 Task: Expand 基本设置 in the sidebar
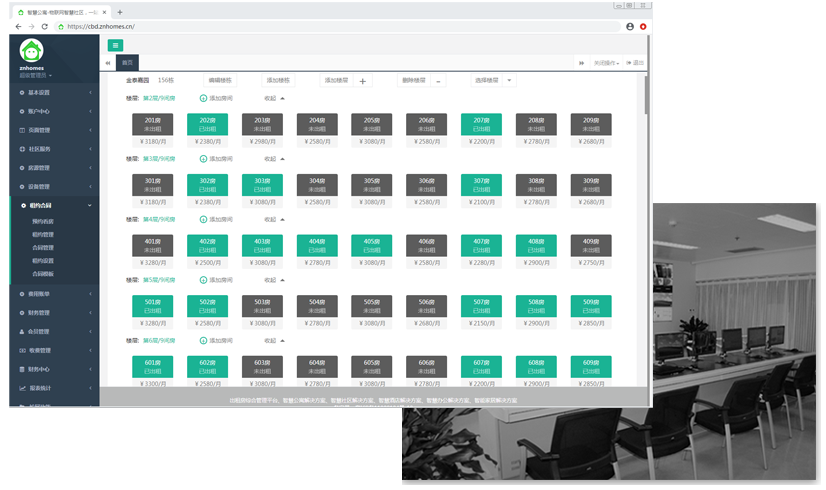(x=52, y=92)
